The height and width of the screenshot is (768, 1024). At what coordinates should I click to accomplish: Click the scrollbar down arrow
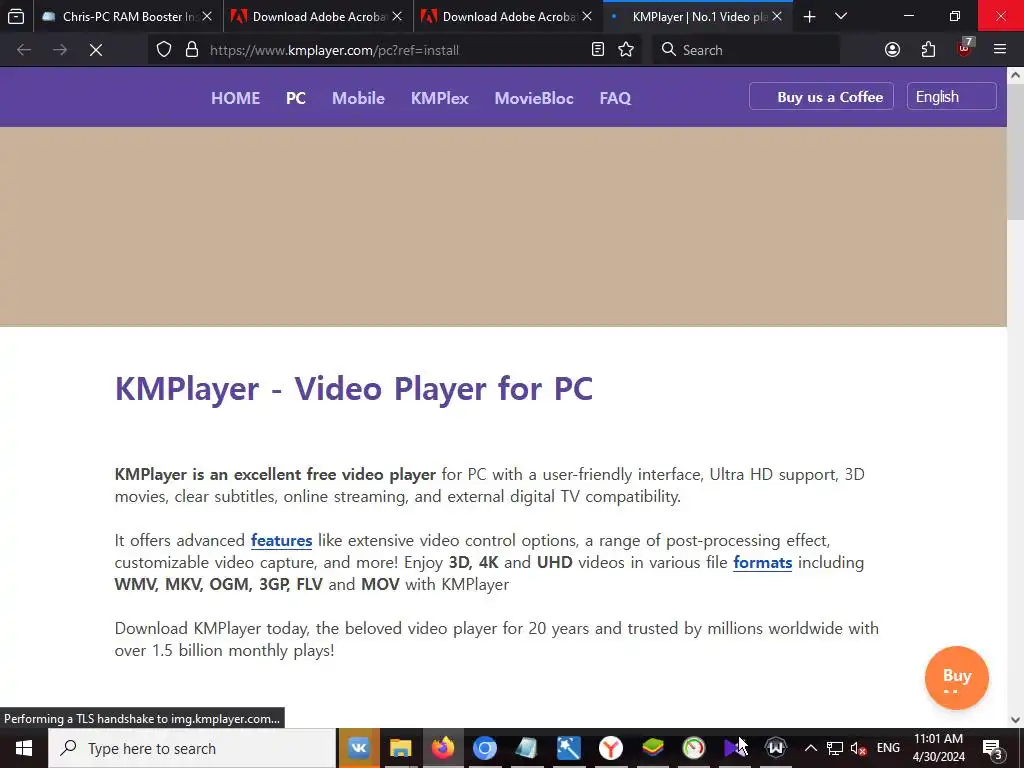point(1016,720)
